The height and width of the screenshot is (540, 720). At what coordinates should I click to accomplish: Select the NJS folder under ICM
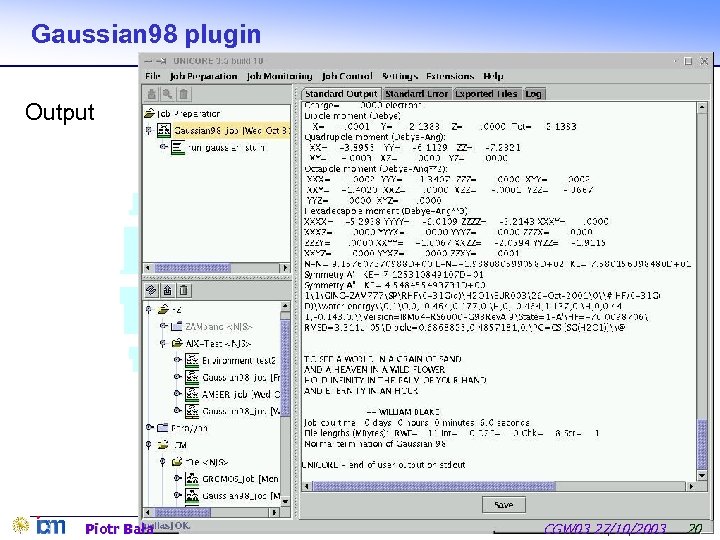(x=200, y=462)
